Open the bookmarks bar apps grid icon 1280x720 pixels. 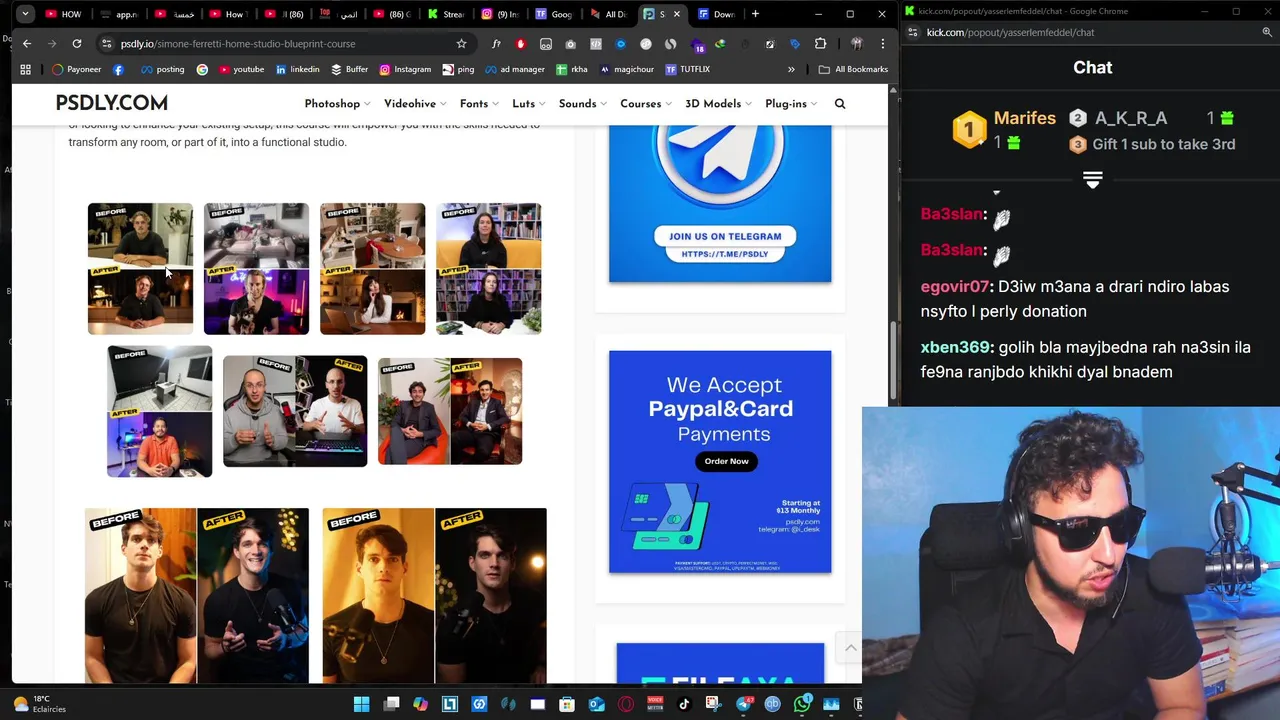(x=25, y=69)
